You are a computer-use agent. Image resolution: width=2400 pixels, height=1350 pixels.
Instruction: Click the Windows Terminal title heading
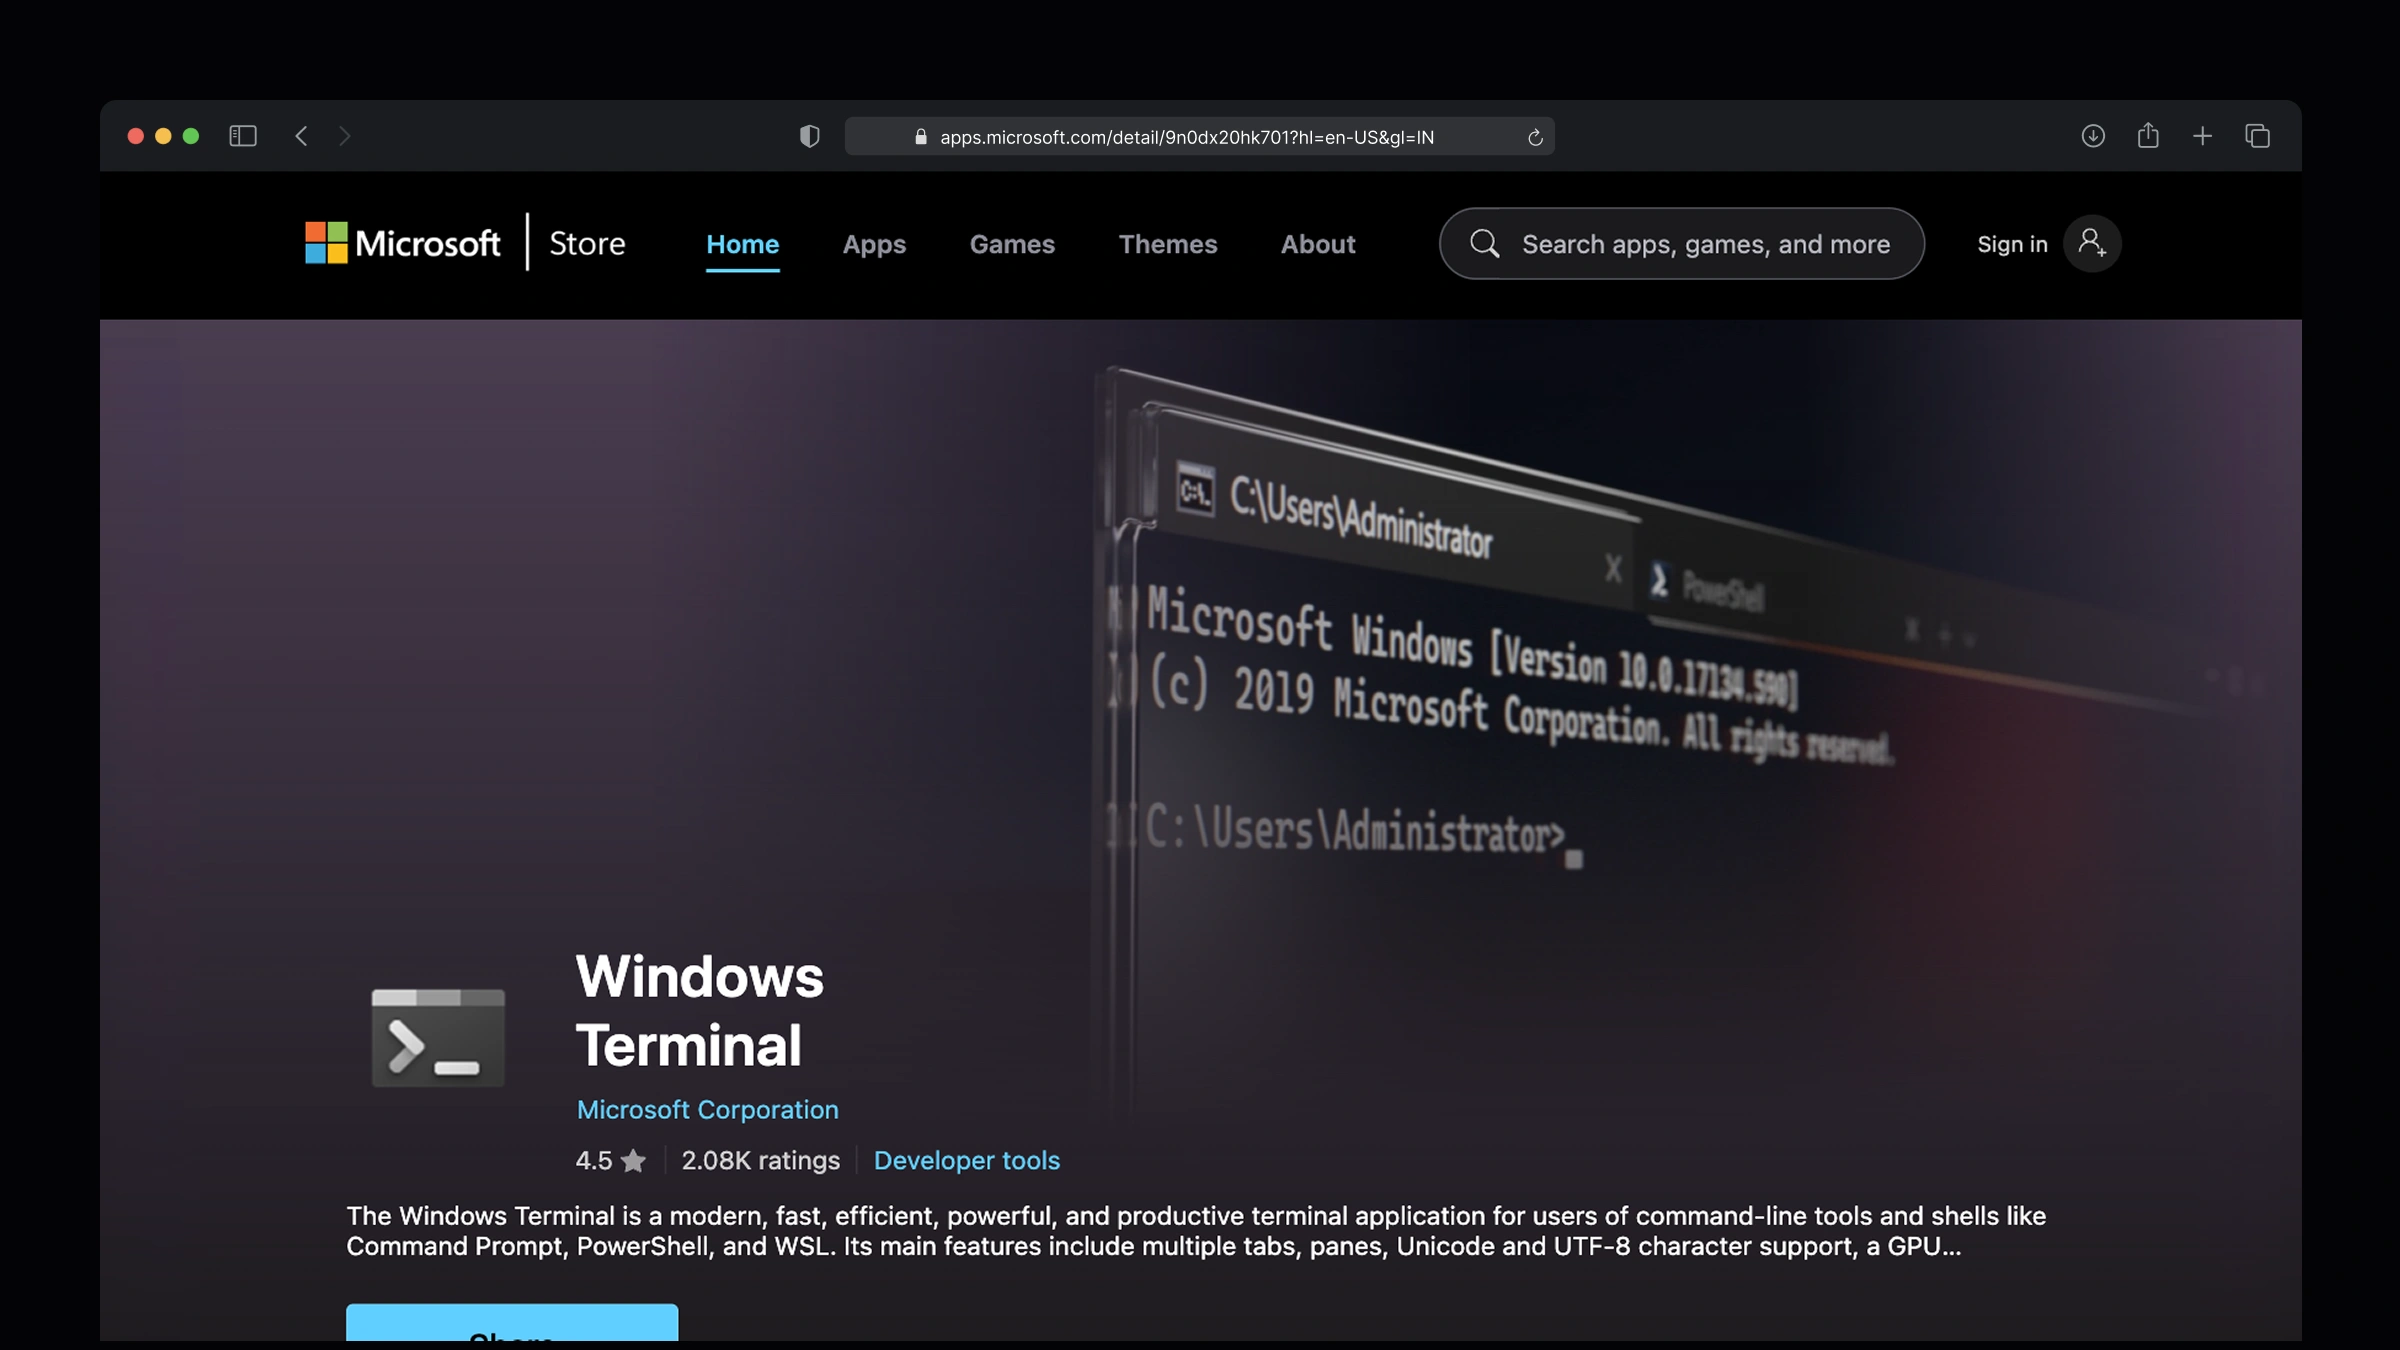[x=700, y=1010]
